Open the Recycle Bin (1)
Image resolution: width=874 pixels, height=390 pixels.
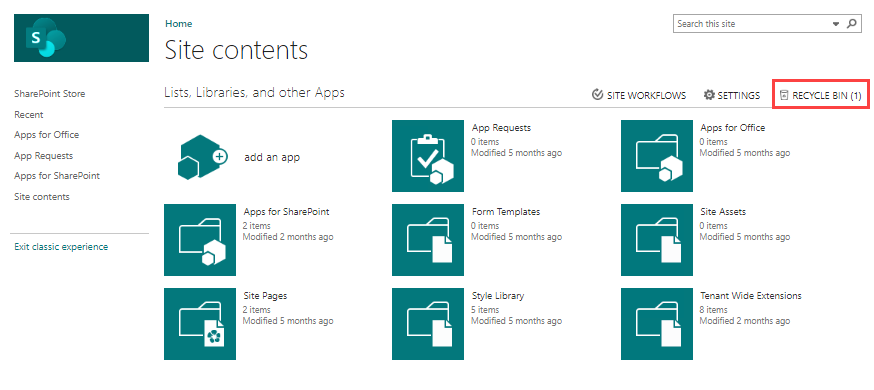coord(821,95)
